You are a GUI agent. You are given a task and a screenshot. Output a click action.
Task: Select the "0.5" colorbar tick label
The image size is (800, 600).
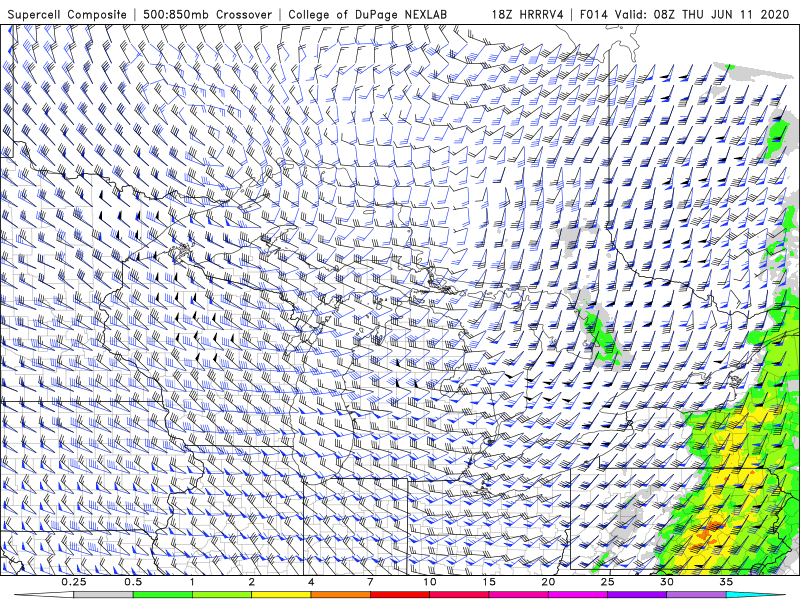[133, 582]
